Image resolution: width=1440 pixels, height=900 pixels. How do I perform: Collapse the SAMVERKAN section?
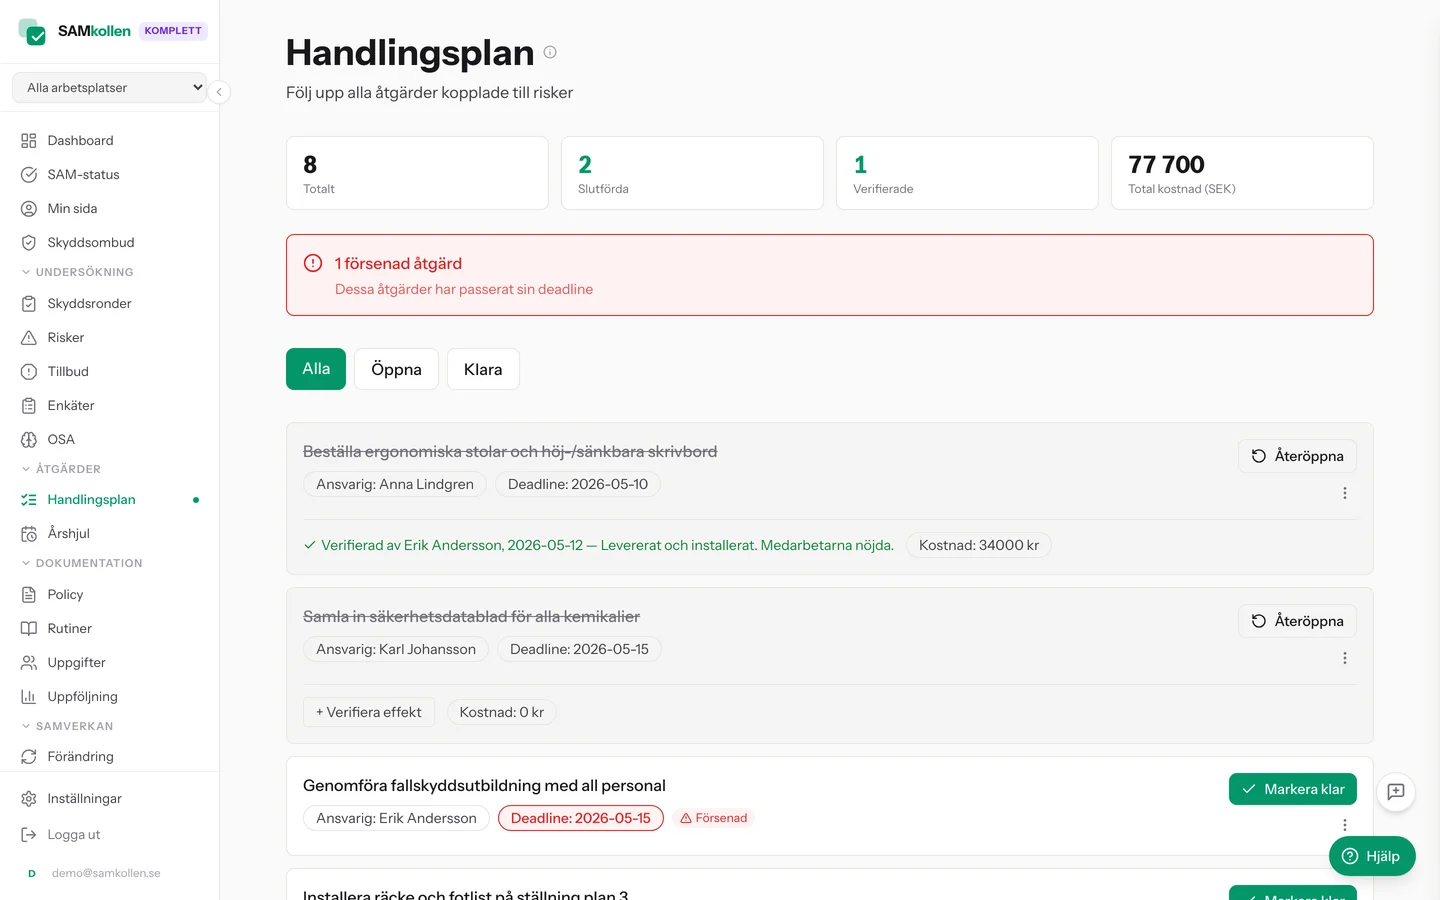(67, 727)
